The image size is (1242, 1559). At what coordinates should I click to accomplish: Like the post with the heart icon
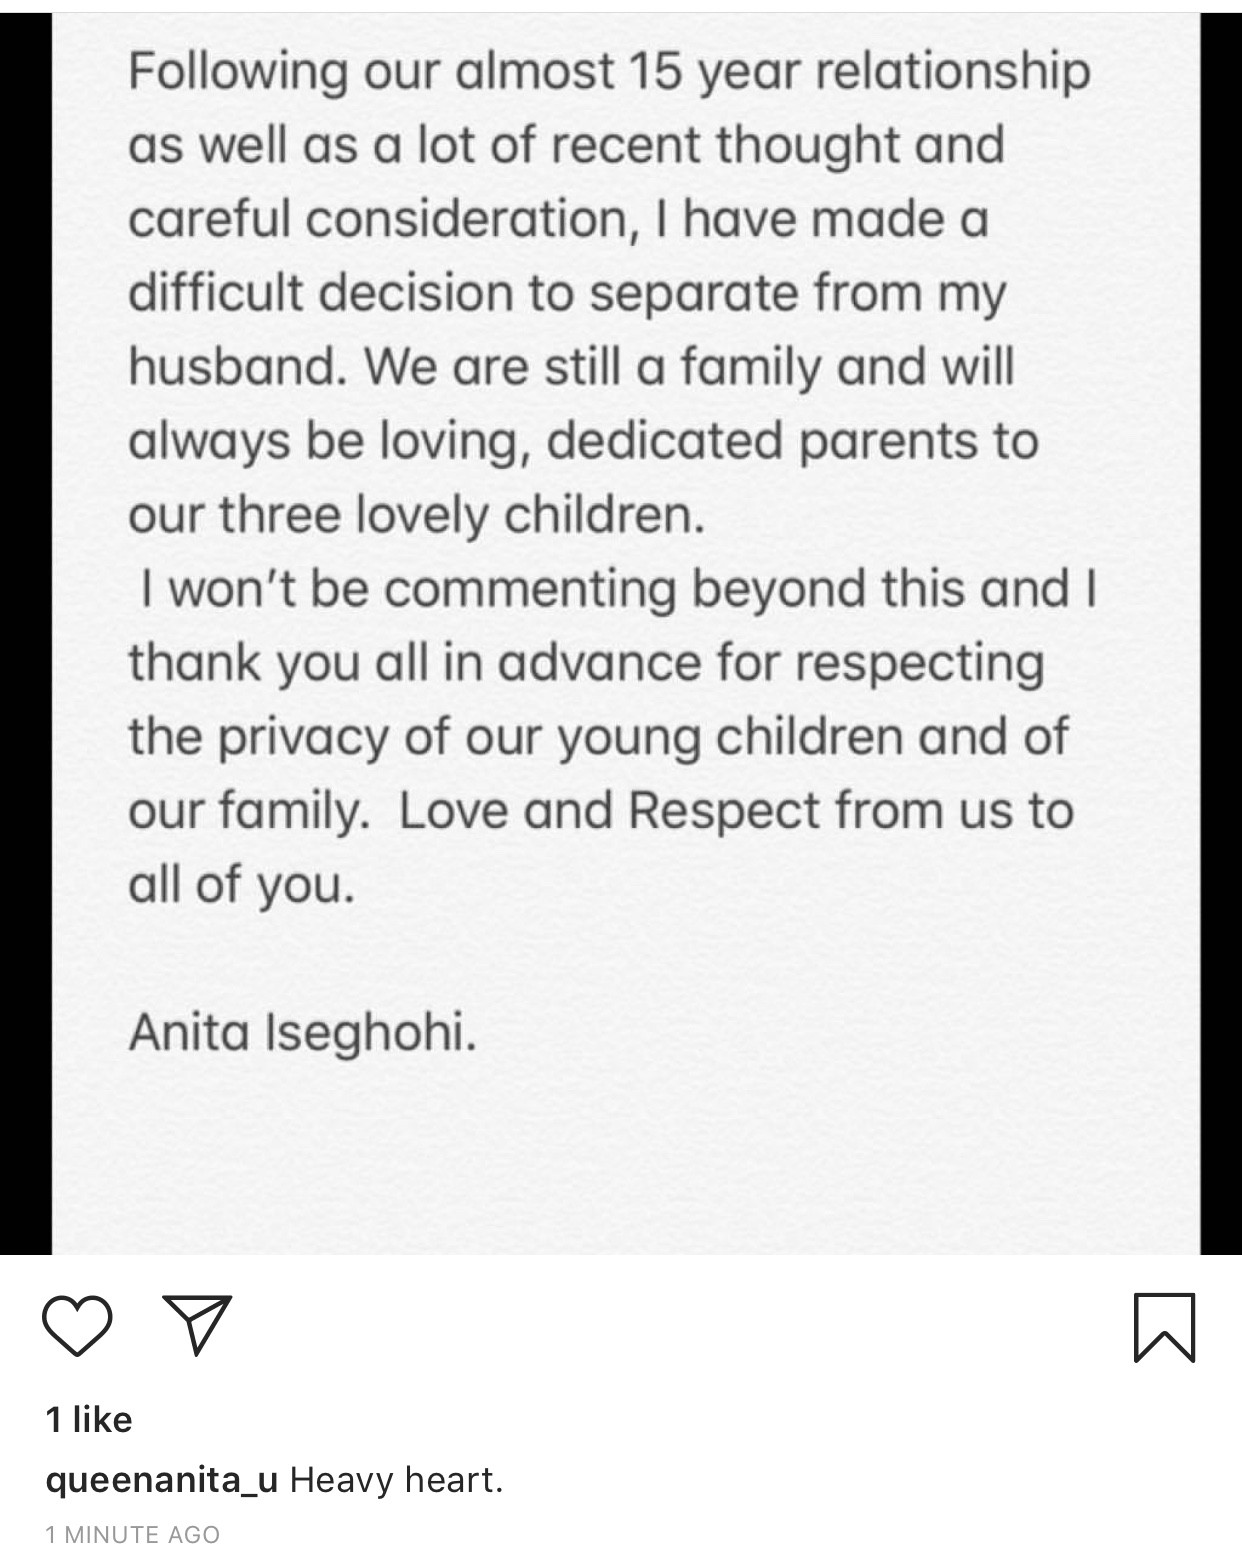pos(77,1325)
